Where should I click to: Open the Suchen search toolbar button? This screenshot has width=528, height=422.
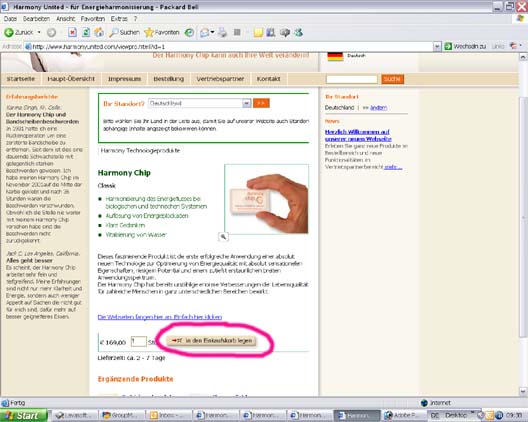click(124, 32)
